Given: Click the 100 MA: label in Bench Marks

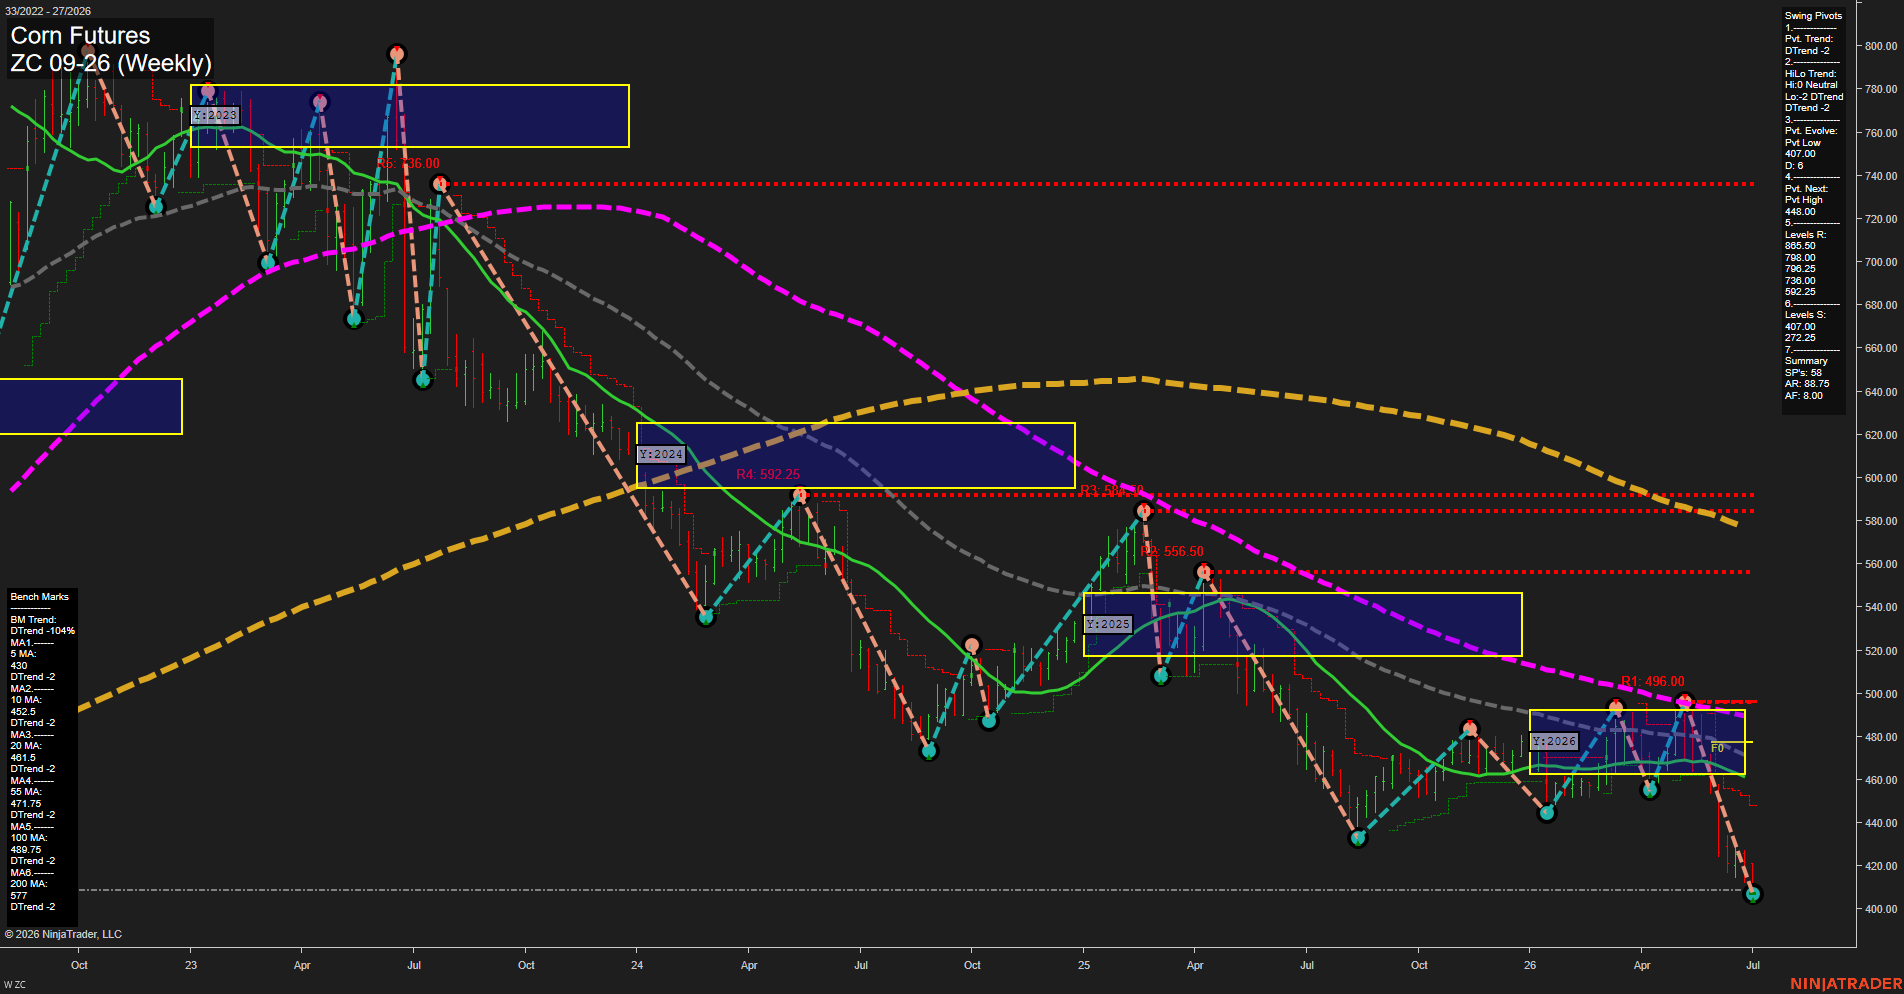Looking at the screenshot, I should tap(29, 838).
